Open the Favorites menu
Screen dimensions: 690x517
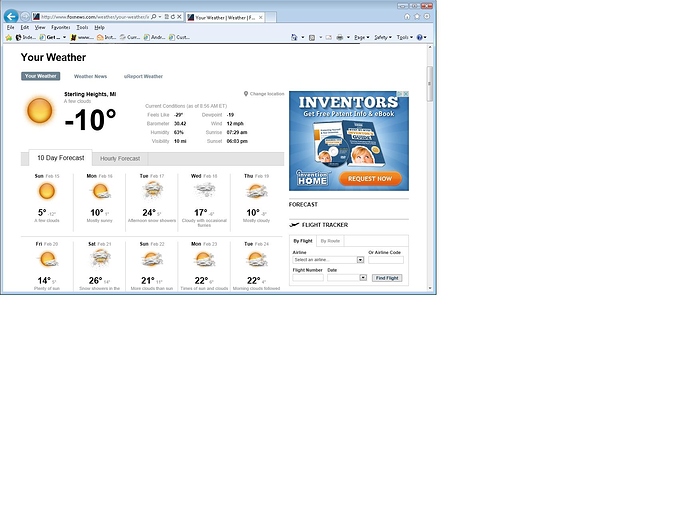[61, 27]
